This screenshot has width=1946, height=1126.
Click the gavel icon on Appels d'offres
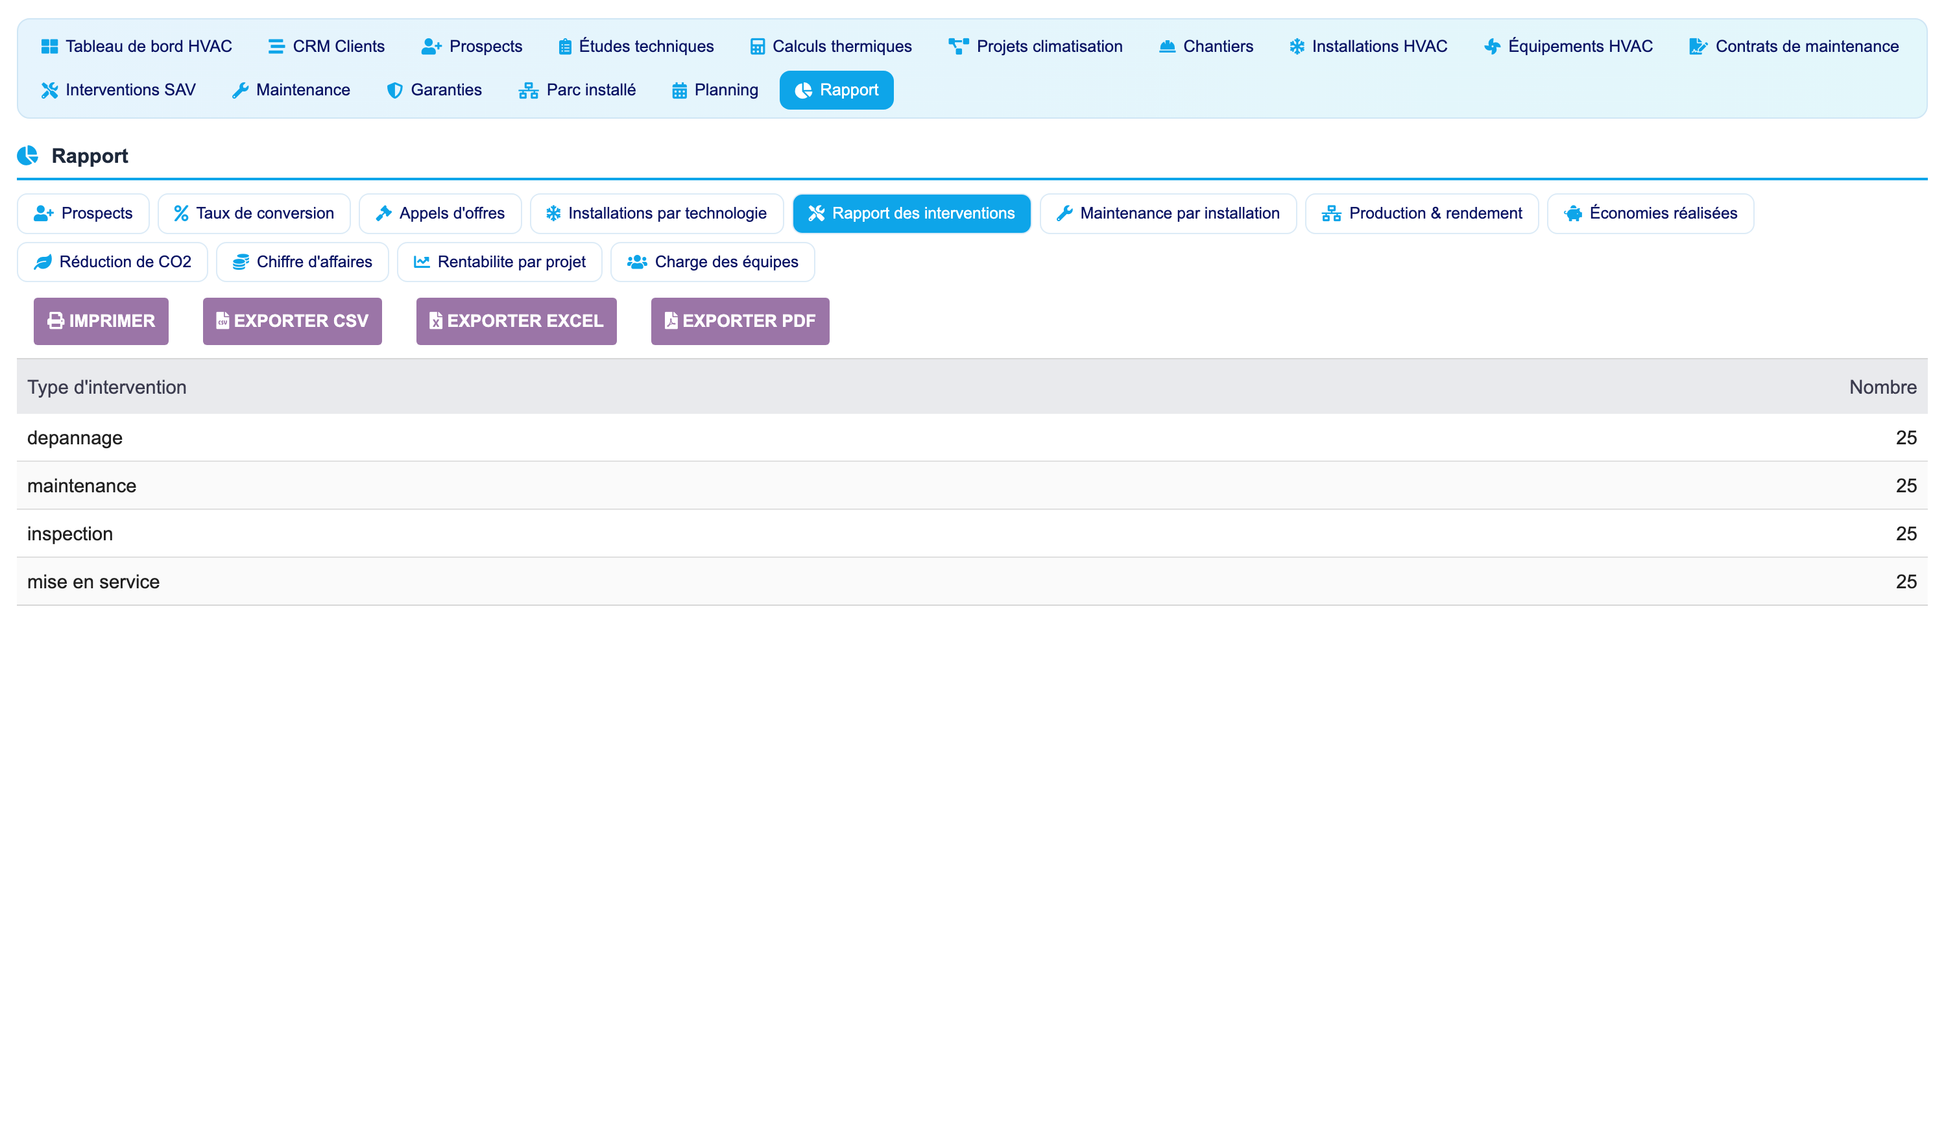click(x=383, y=214)
